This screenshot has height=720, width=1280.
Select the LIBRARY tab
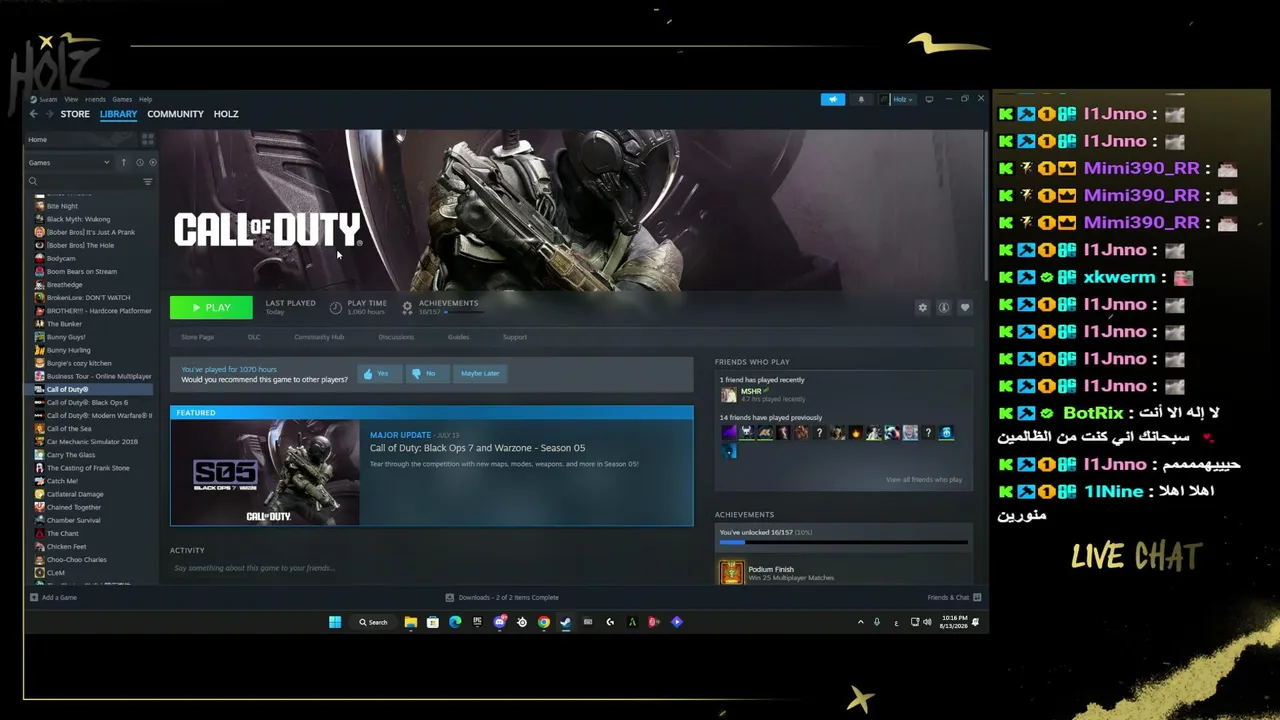point(118,114)
